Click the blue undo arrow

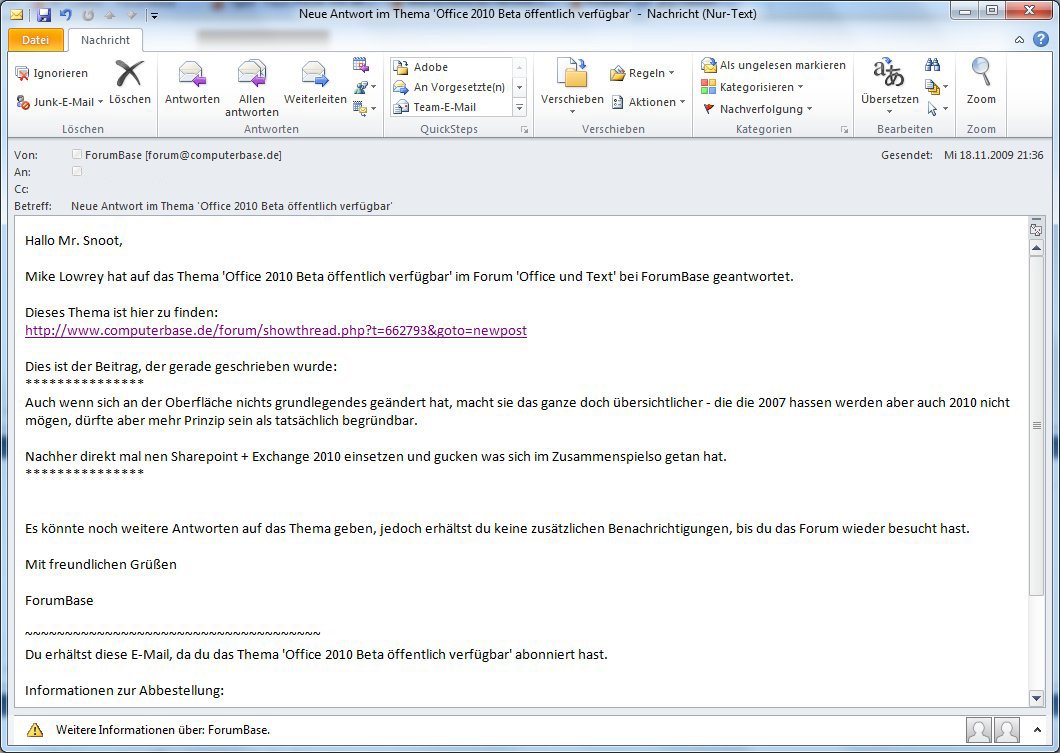pos(66,14)
